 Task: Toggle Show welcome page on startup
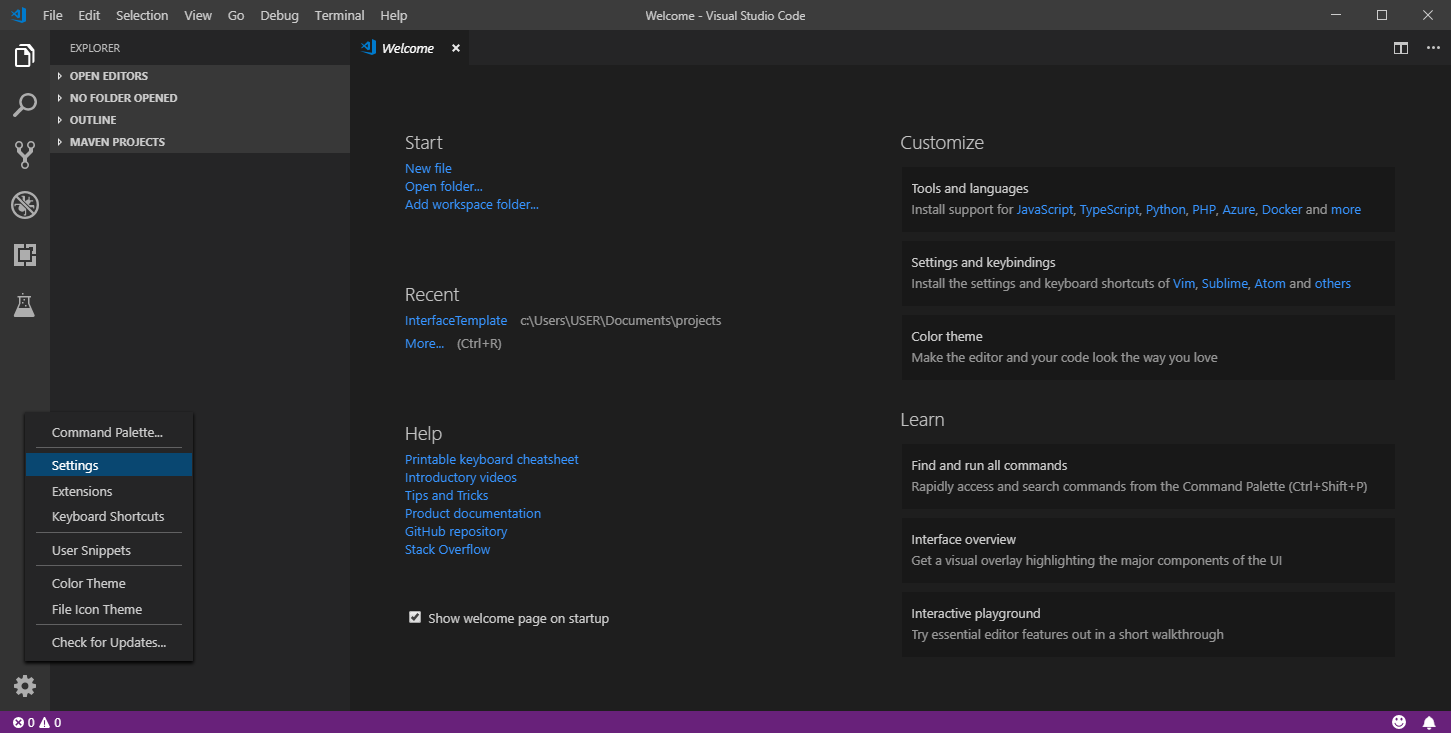coord(414,618)
